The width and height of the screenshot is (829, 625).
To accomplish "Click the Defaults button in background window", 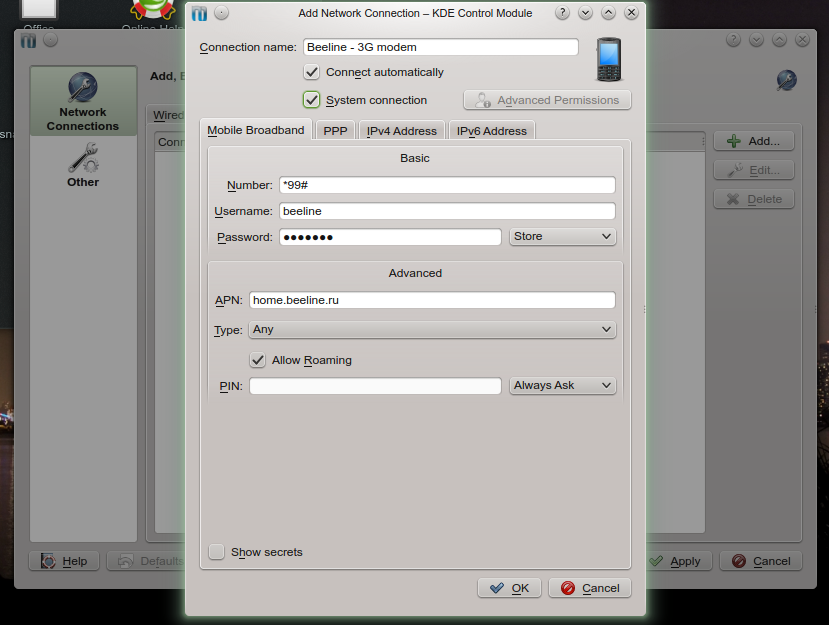I will coord(146,561).
